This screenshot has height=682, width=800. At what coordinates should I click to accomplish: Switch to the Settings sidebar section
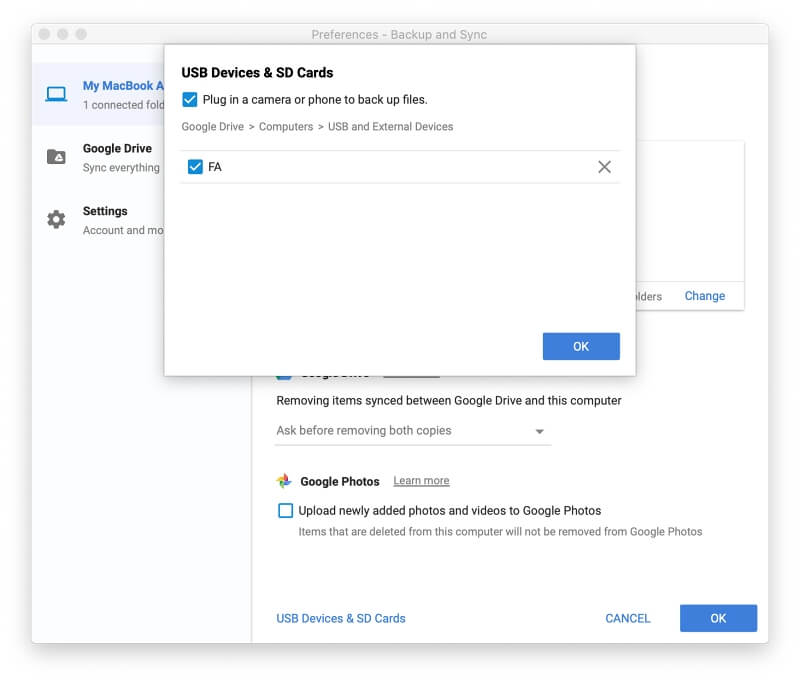click(98, 220)
